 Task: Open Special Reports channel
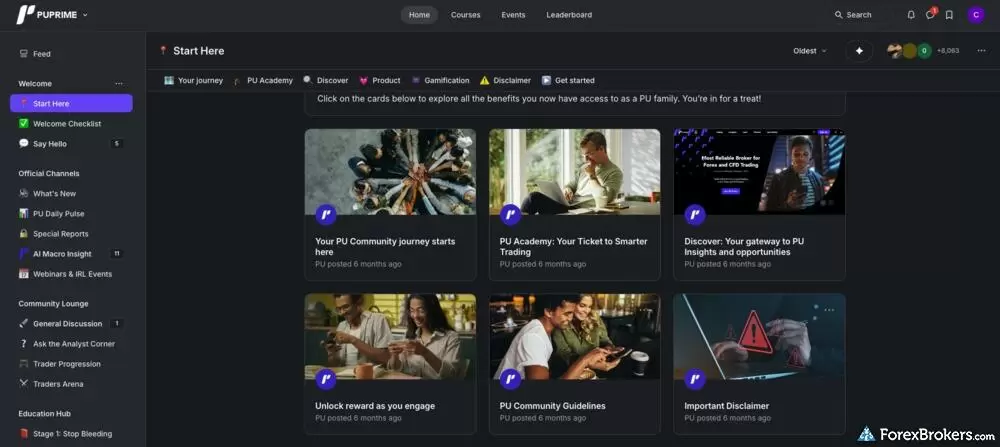pyautogui.click(x=71, y=234)
